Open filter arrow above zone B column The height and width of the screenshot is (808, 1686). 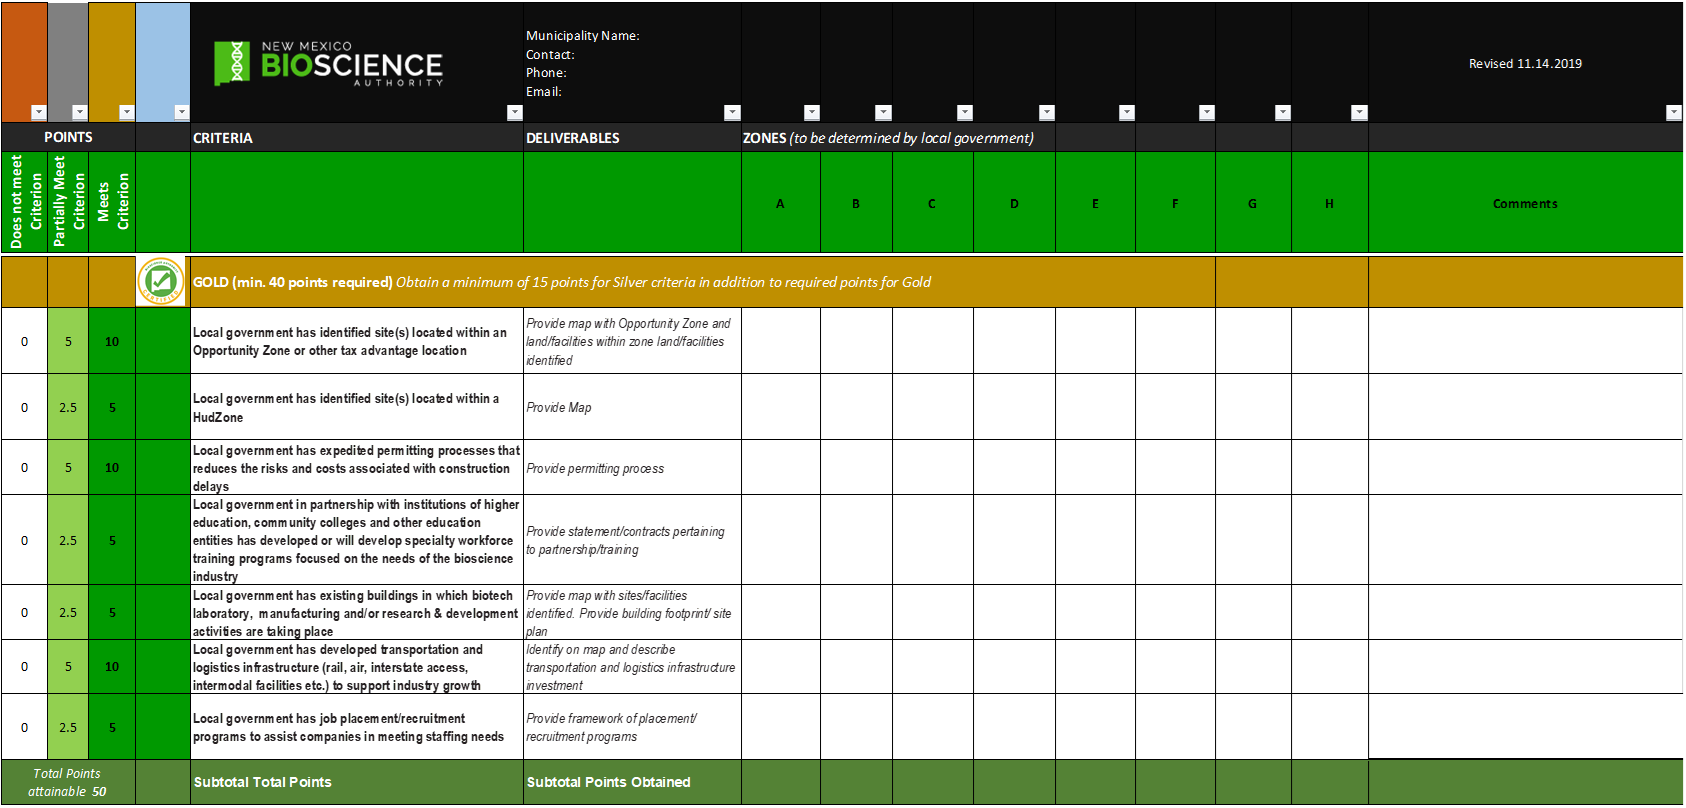coord(883,112)
